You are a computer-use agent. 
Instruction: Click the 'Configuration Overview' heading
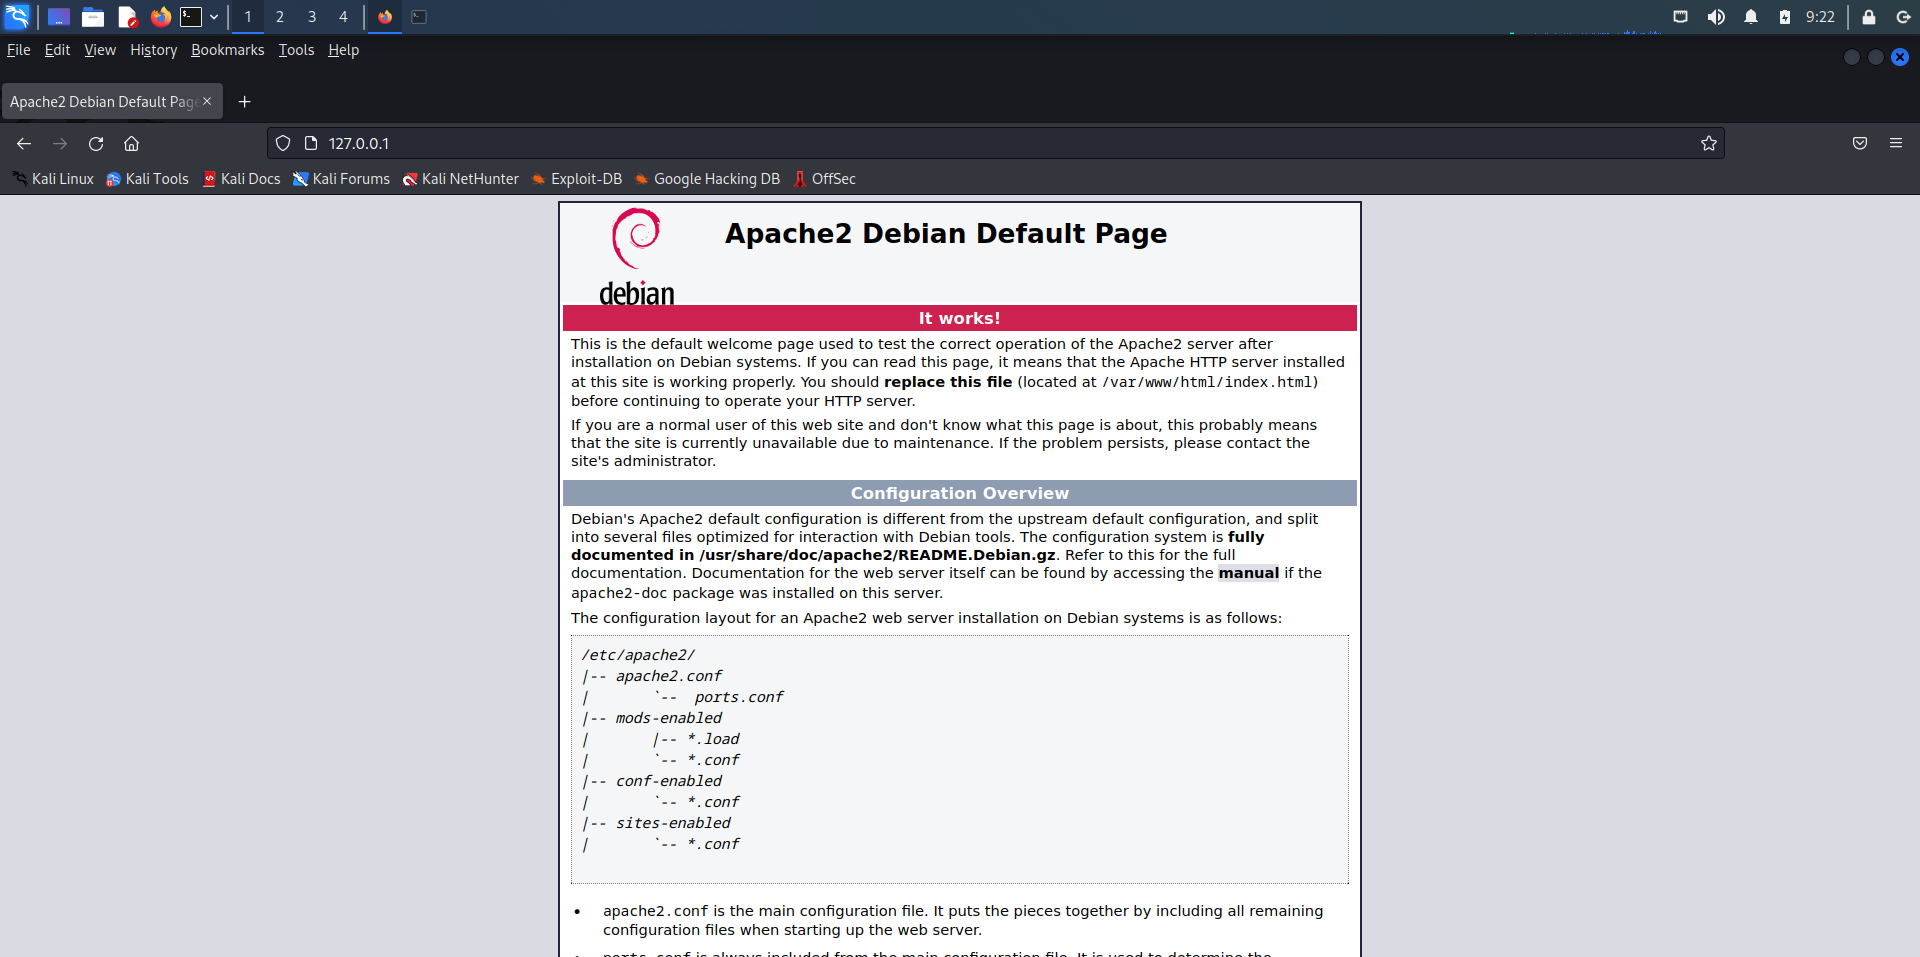click(960, 493)
